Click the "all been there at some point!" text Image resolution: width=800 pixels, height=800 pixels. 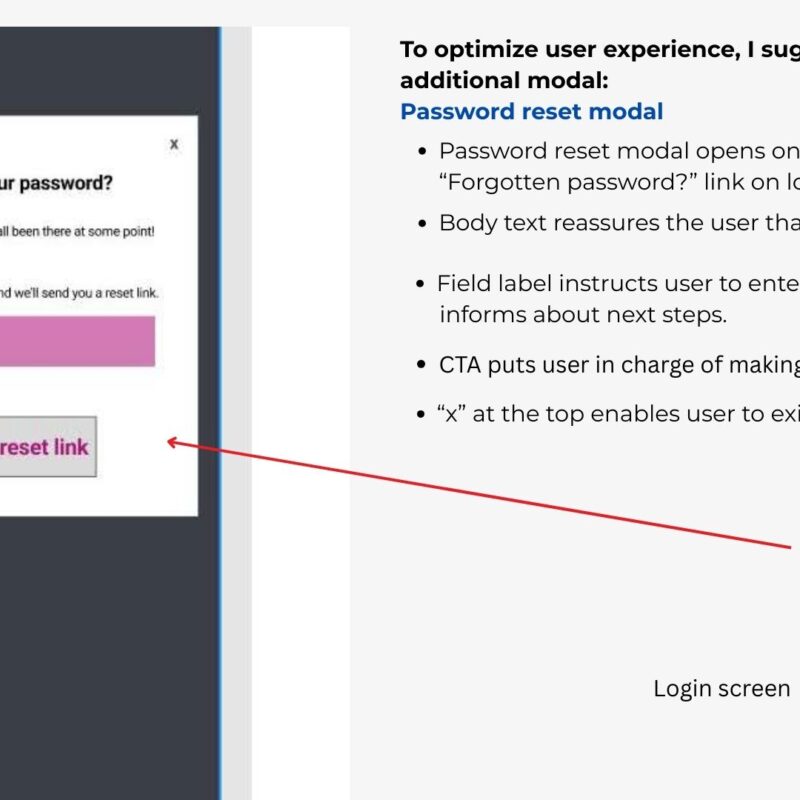pyautogui.click(x=77, y=231)
